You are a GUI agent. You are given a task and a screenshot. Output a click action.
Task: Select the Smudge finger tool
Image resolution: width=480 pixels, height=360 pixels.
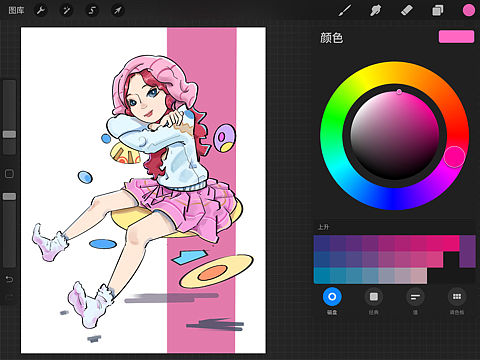(375, 10)
